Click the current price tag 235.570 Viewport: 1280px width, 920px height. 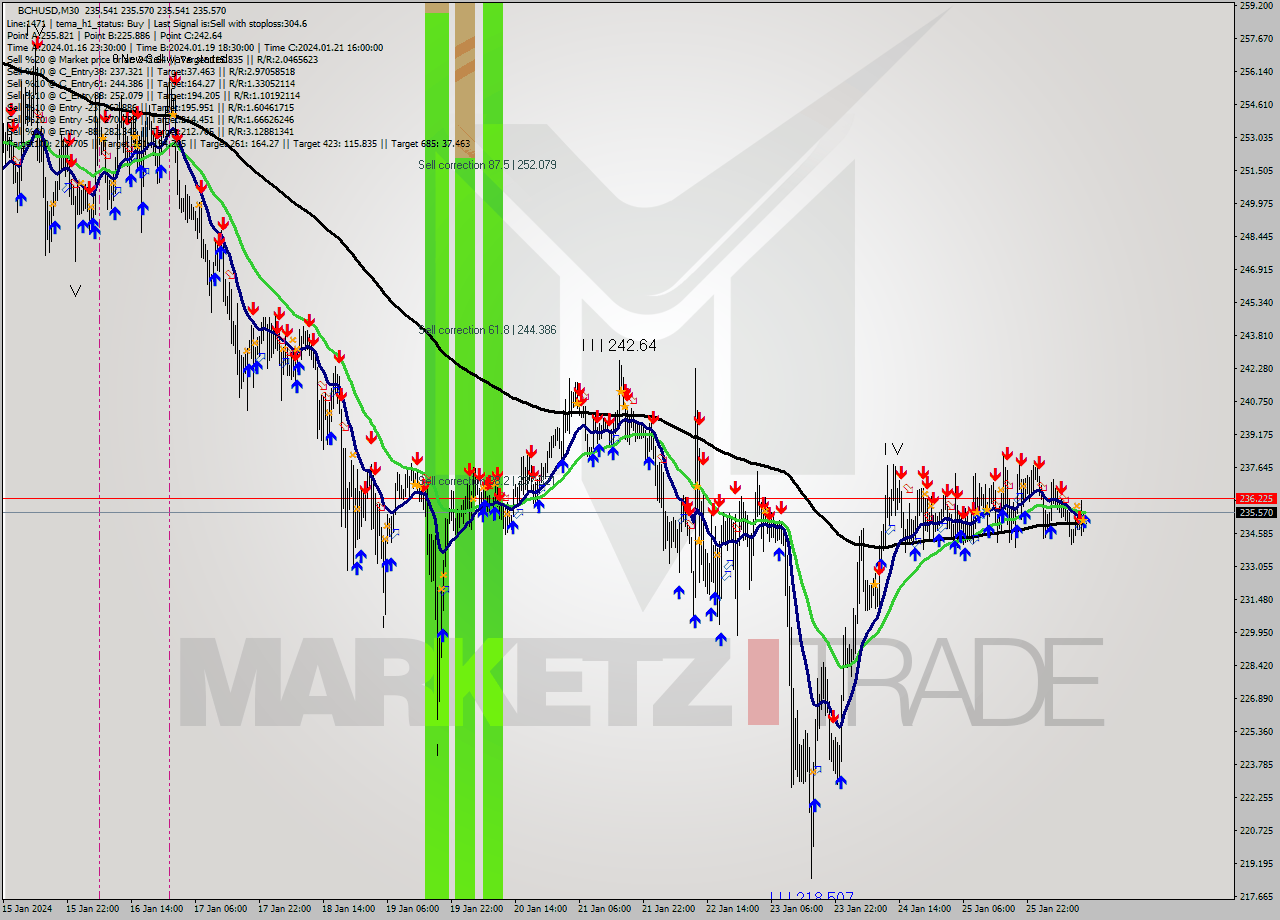pyautogui.click(x=1256, y=512)
